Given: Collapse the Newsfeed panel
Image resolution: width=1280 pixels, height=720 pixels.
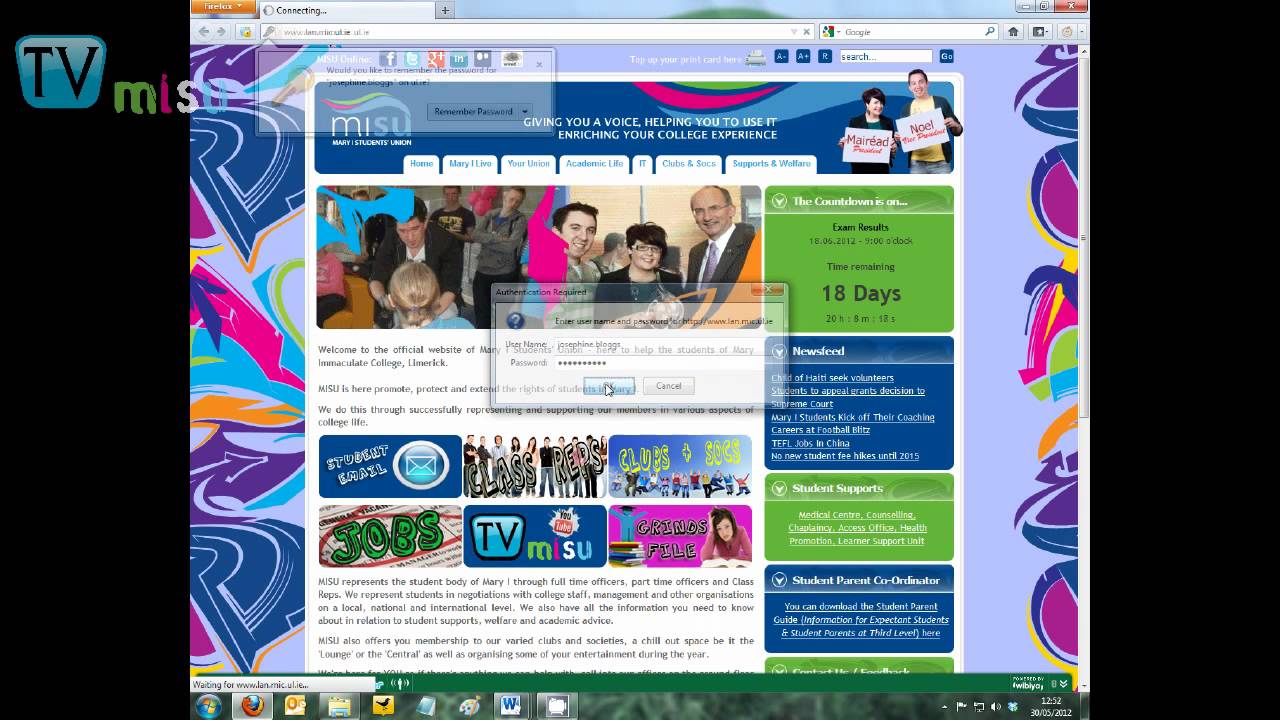Looking at the screenshot, I should pos(778,351).
